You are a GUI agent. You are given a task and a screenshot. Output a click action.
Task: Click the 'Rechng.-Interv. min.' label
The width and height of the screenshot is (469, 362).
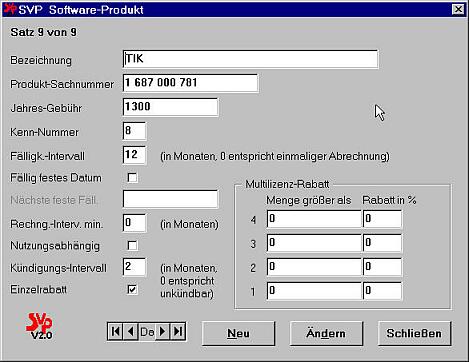click(x=57, y=224)
